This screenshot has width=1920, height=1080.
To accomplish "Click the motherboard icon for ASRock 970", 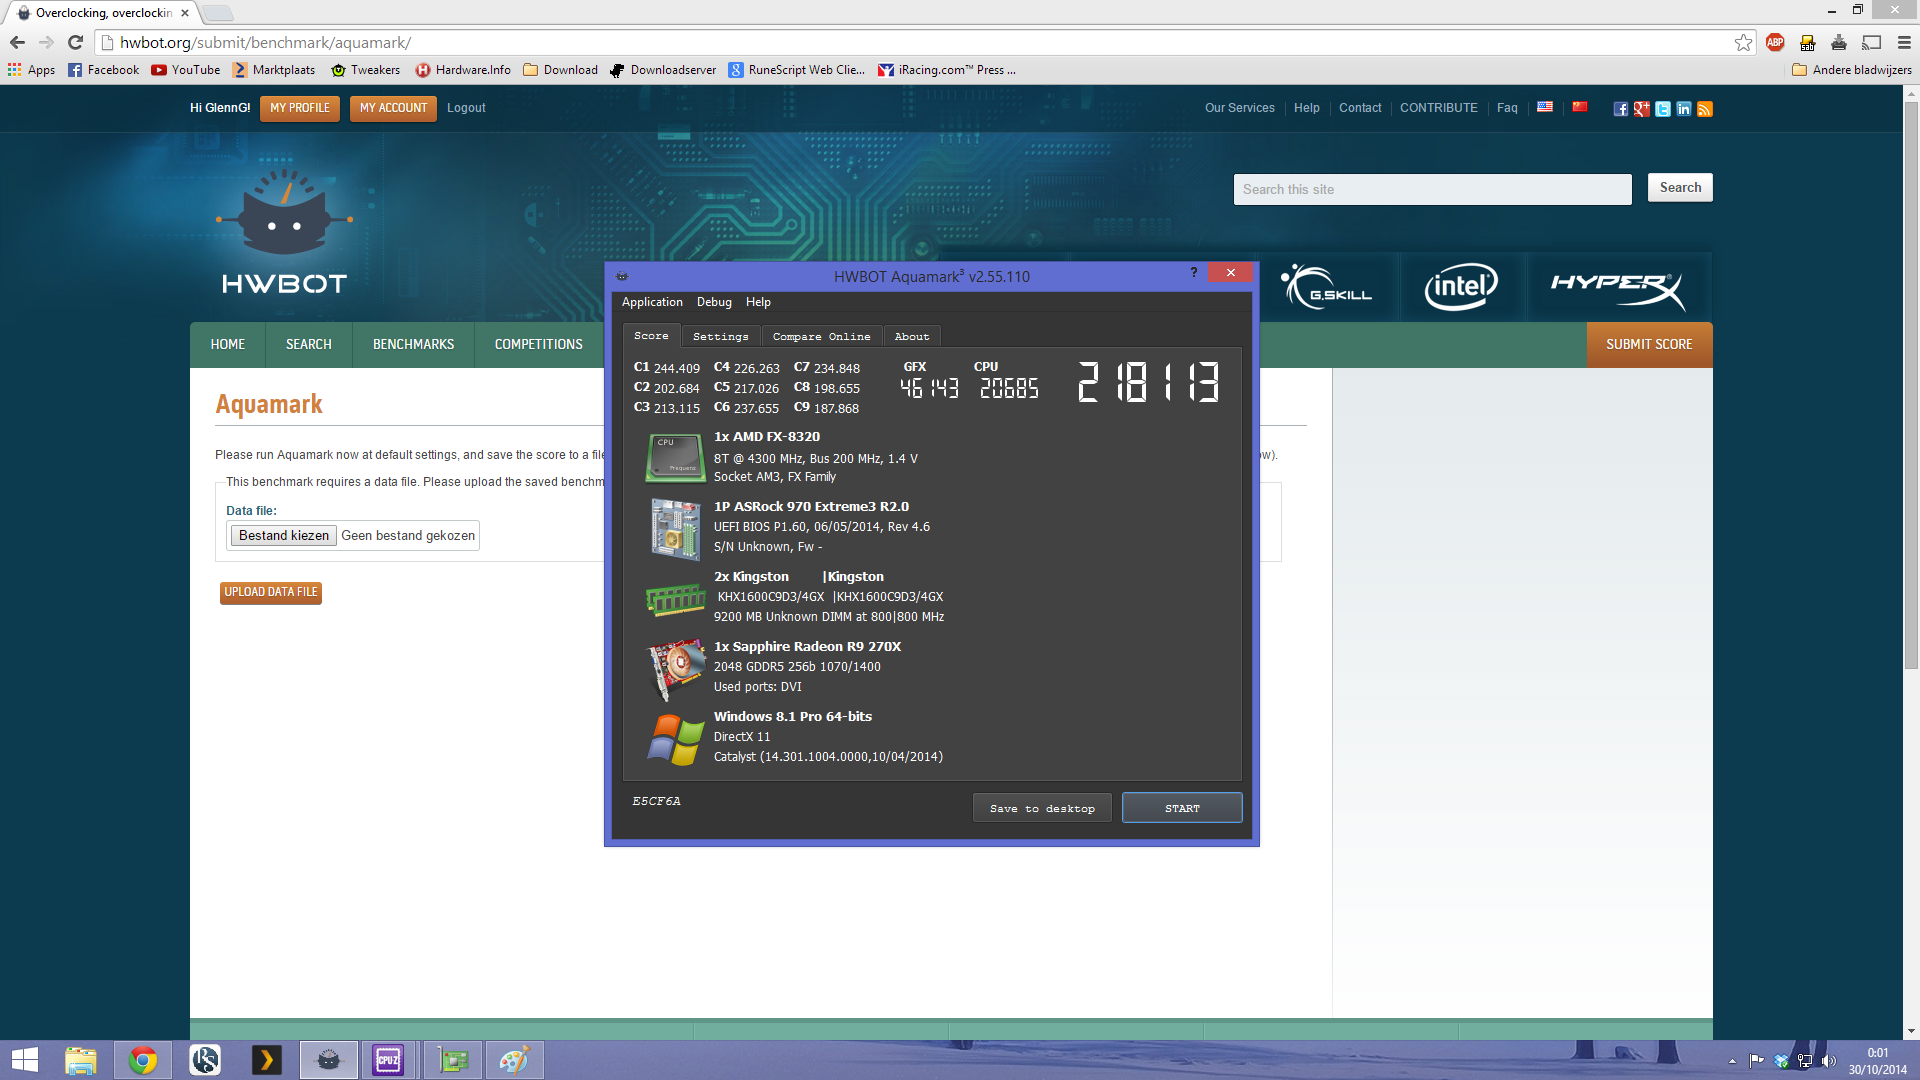I will coord(676,529).
